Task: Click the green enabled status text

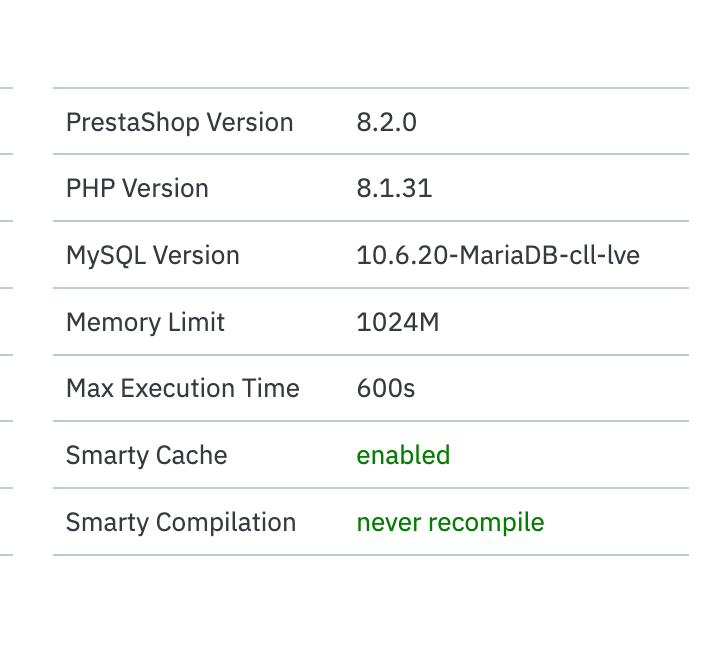Action: [403, 455]
